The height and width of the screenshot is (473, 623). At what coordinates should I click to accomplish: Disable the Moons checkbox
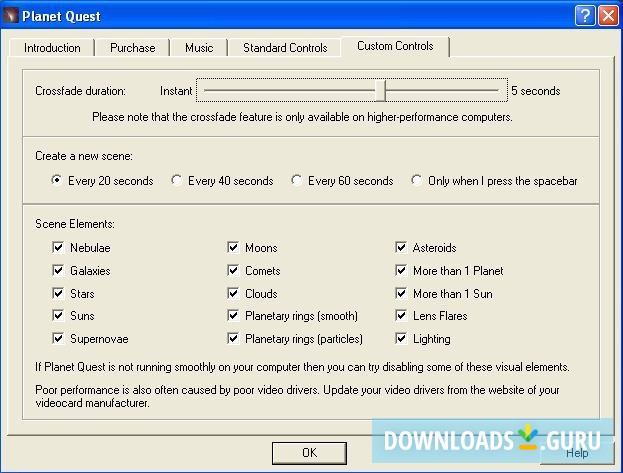[233, 248]
